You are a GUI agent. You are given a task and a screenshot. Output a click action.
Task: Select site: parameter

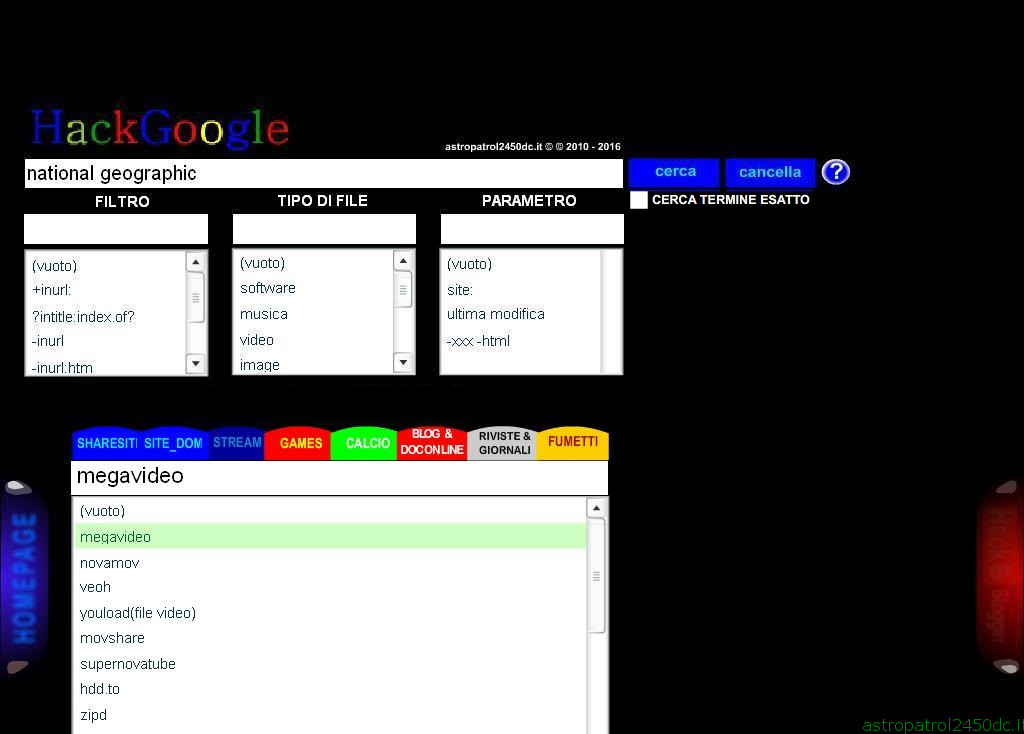coord(521,289)
